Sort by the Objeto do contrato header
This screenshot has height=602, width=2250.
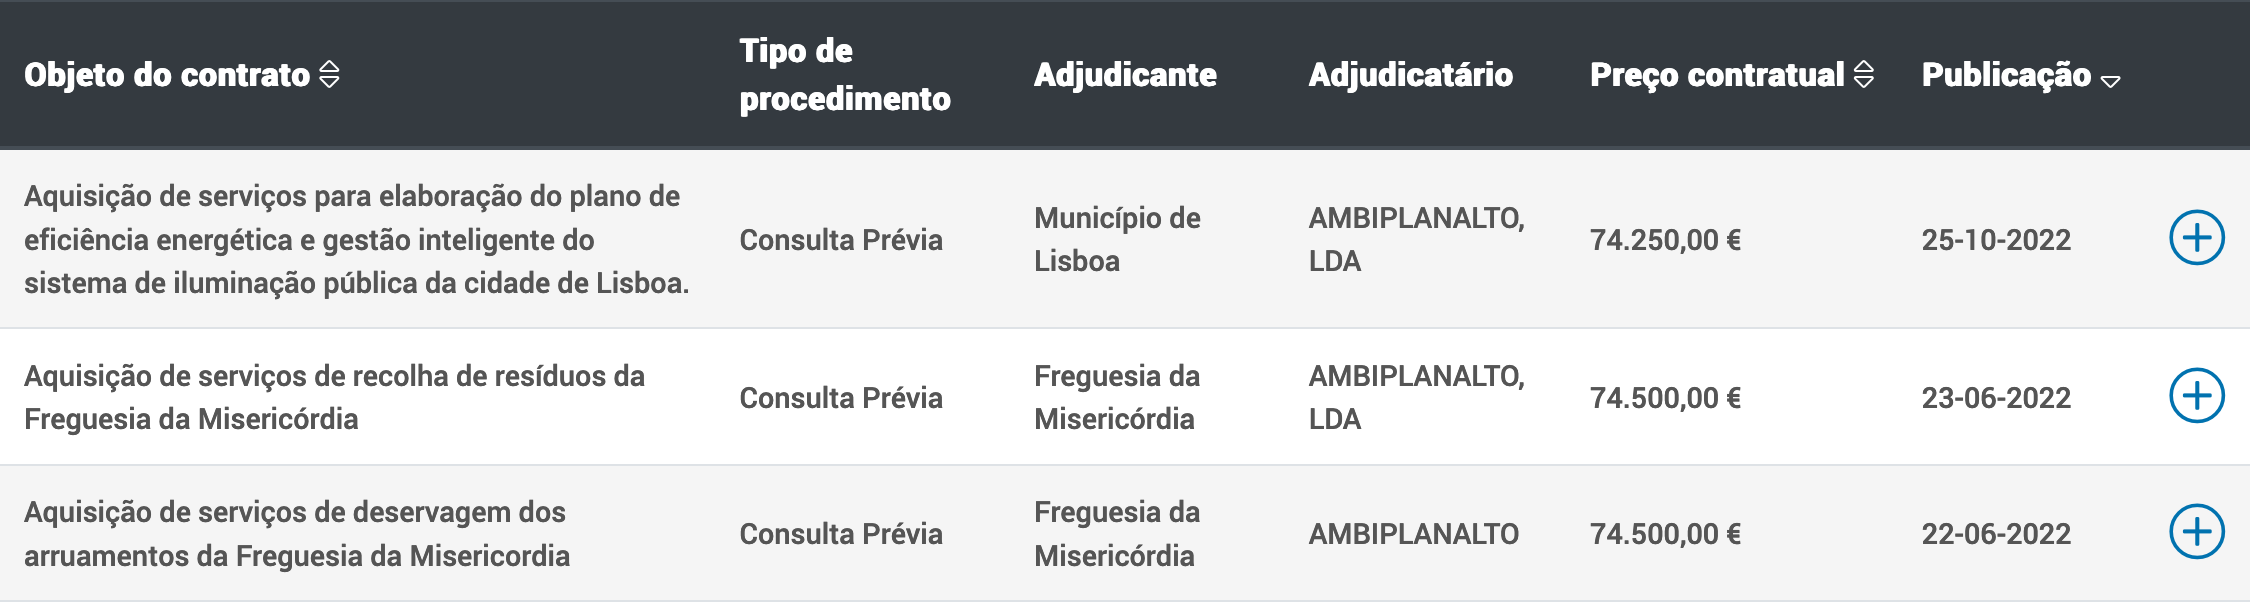point(167,74)
